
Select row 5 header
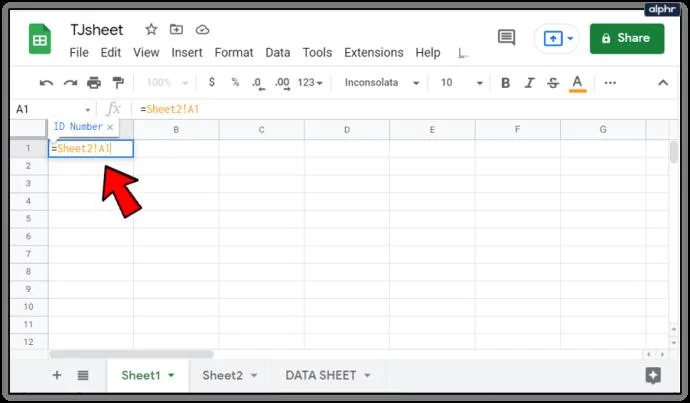(x=29, y=219)
